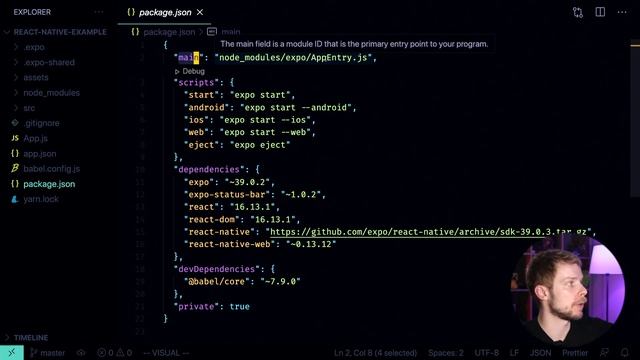Open the source control compare changes icon
The height and width of the screenshot is (360, 640).
[x=578, y=12]
